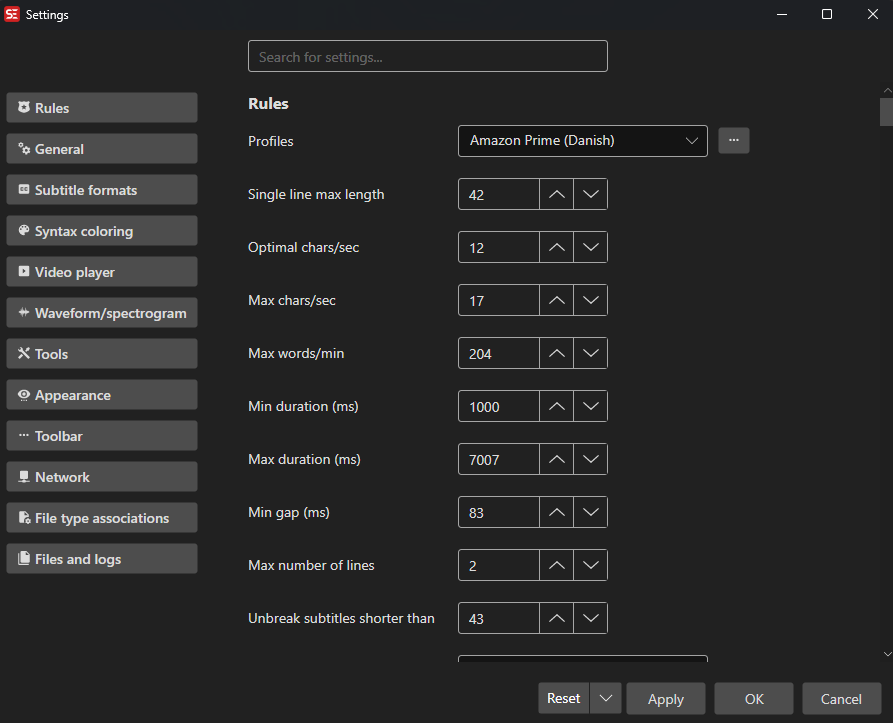Decrease Max number of lines
Screen dimensions: 893x723
tap(591, 565)
